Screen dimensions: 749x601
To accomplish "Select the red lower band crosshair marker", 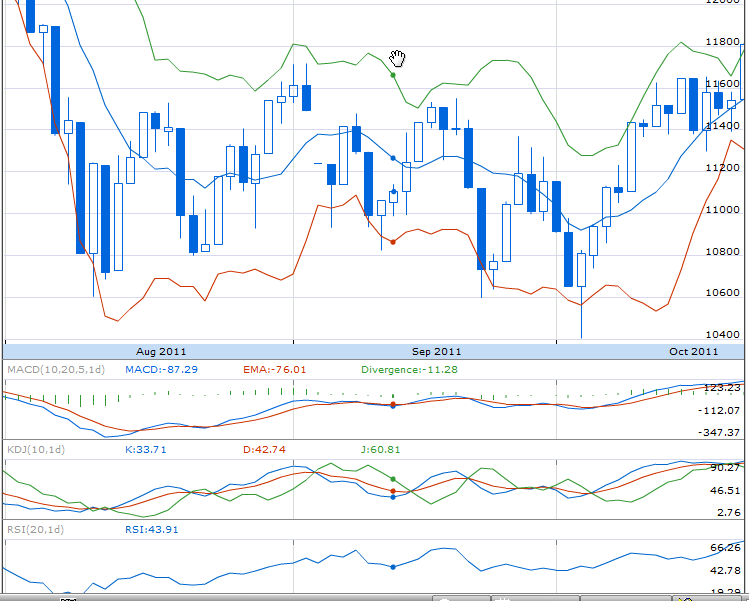I will point(393,242).
